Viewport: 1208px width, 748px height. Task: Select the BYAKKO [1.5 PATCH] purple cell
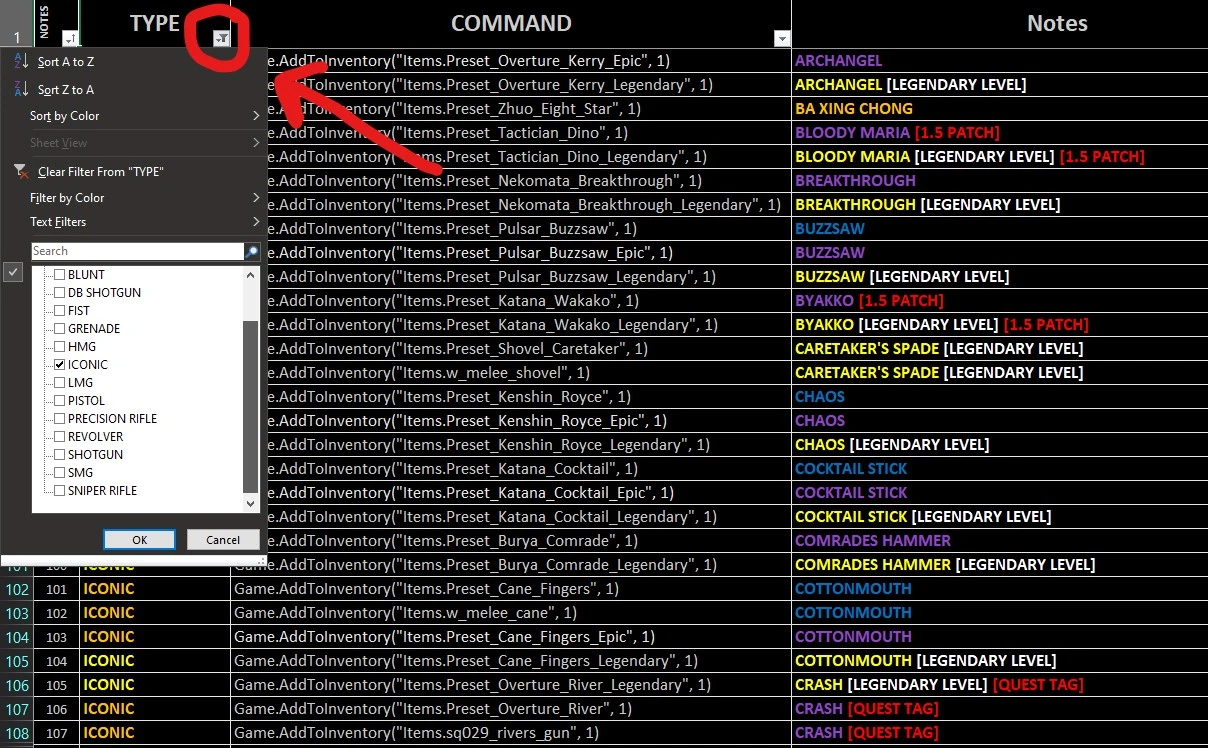999,301
